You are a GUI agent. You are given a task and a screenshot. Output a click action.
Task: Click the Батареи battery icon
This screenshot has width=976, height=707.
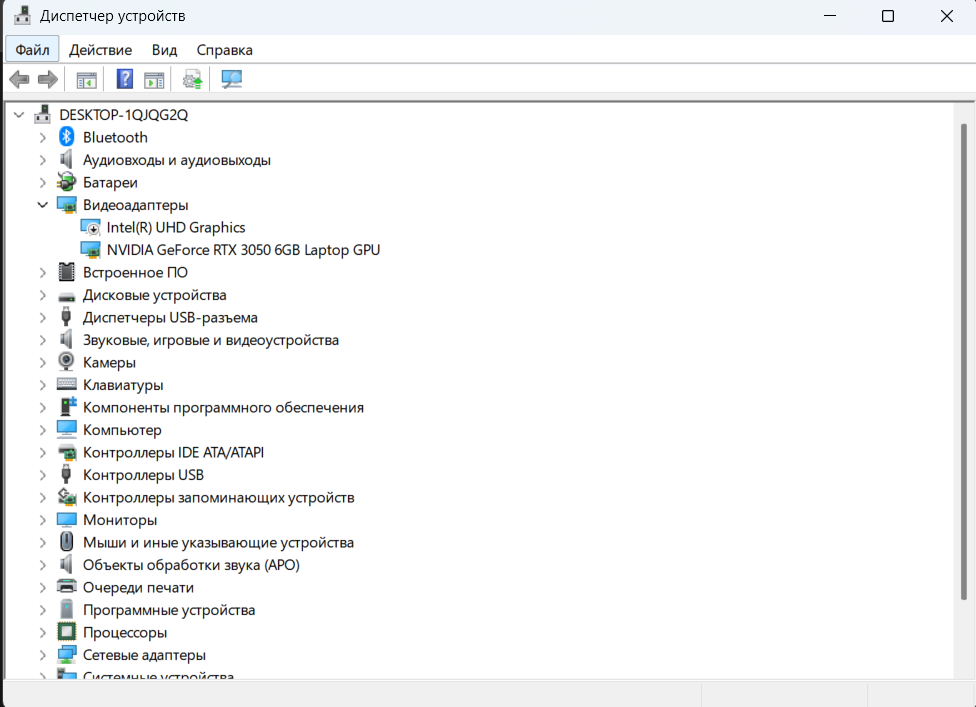pos(67,182)
